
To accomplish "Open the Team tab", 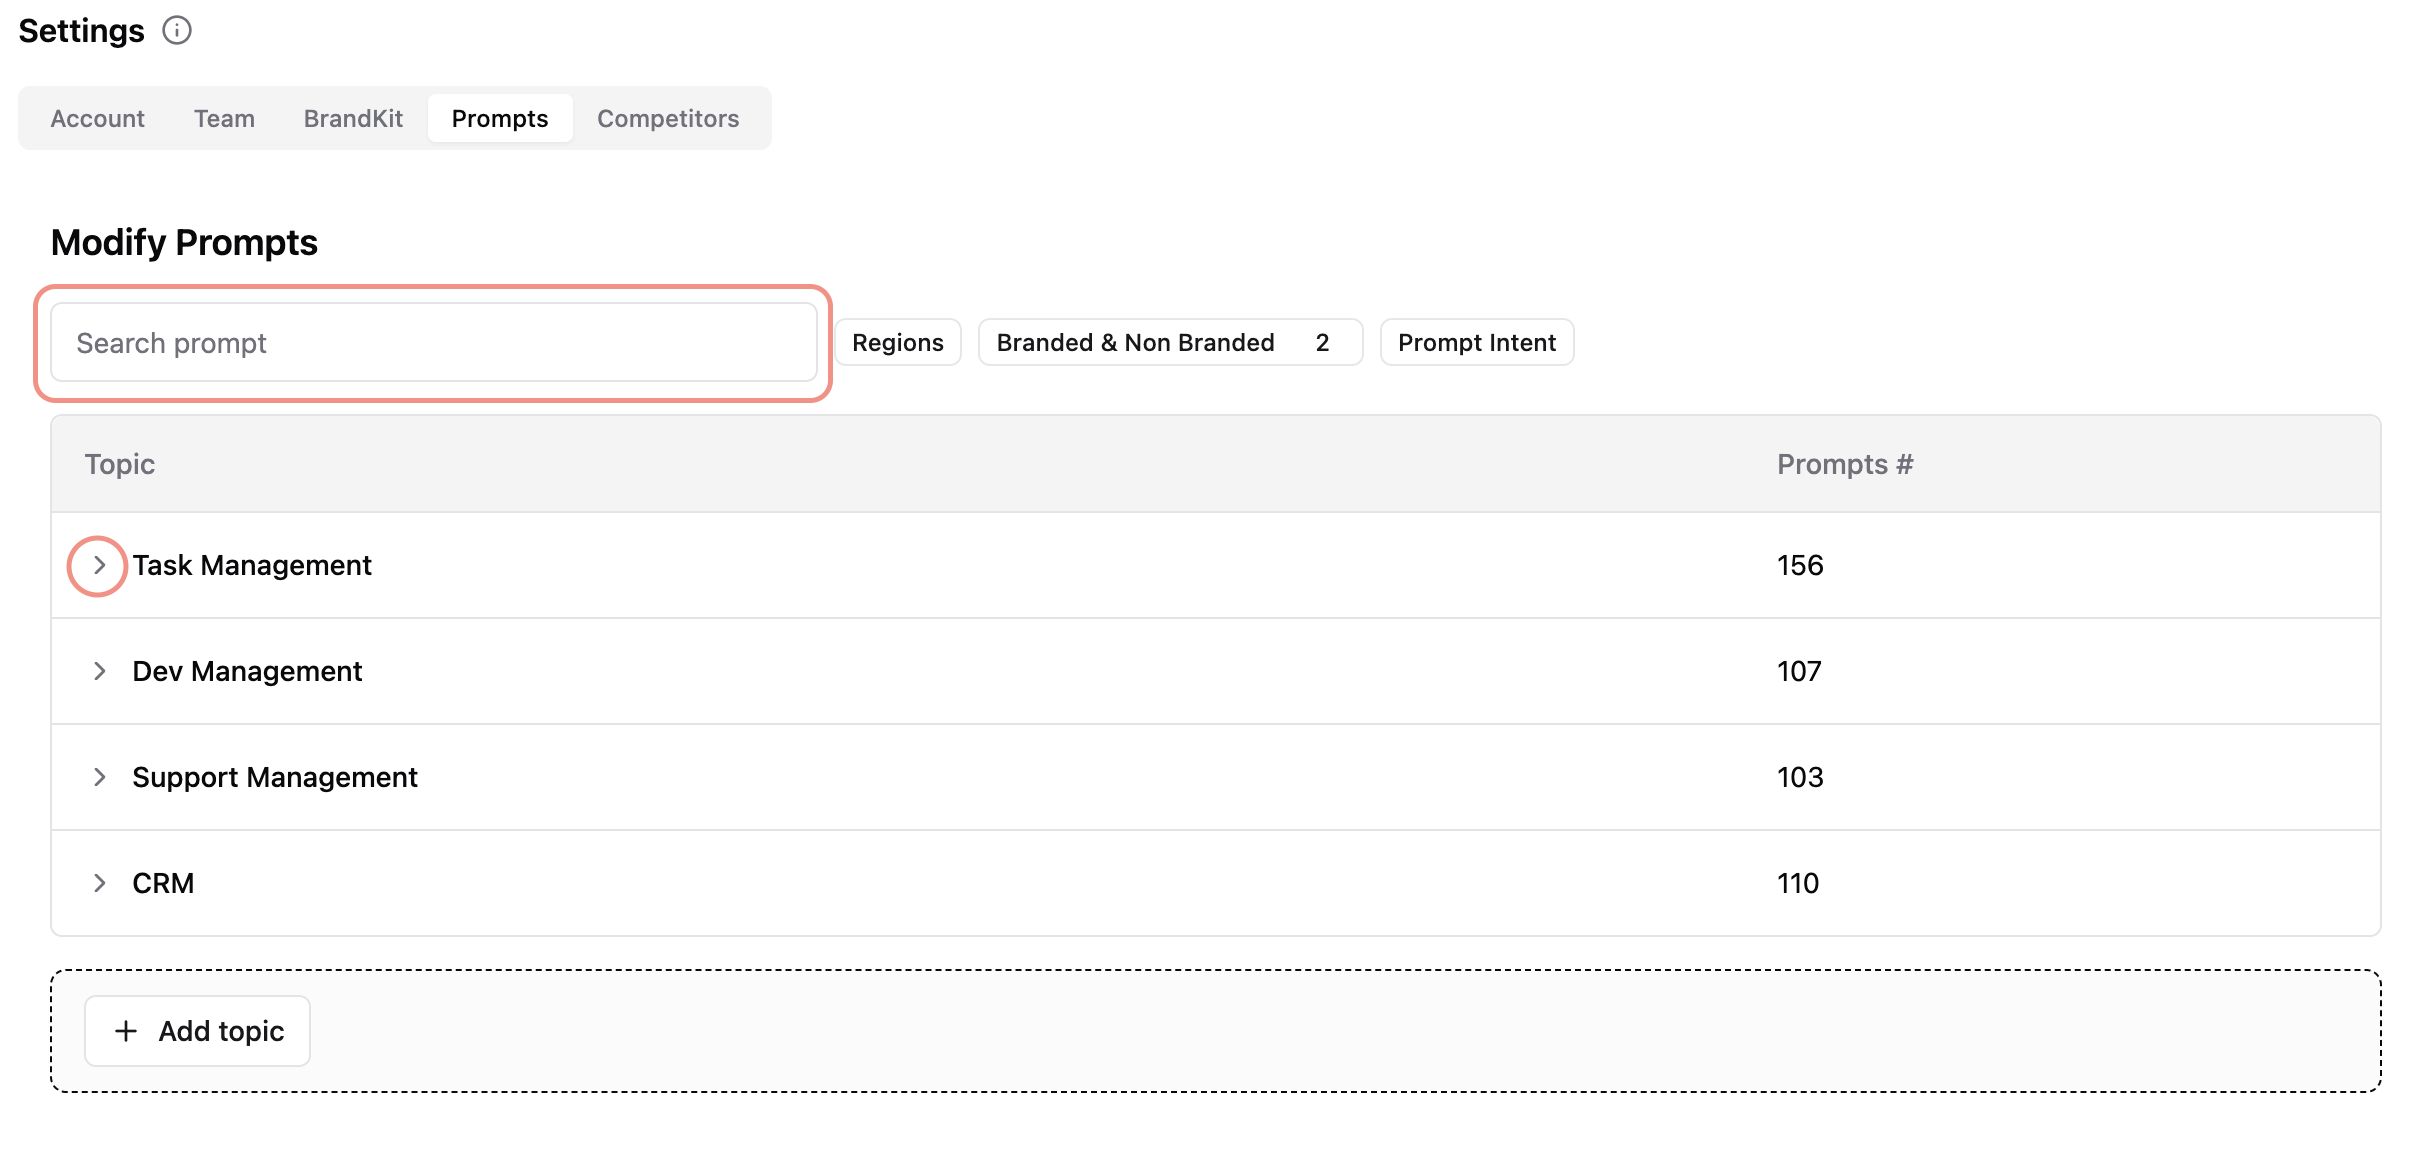I will point(224,119).
